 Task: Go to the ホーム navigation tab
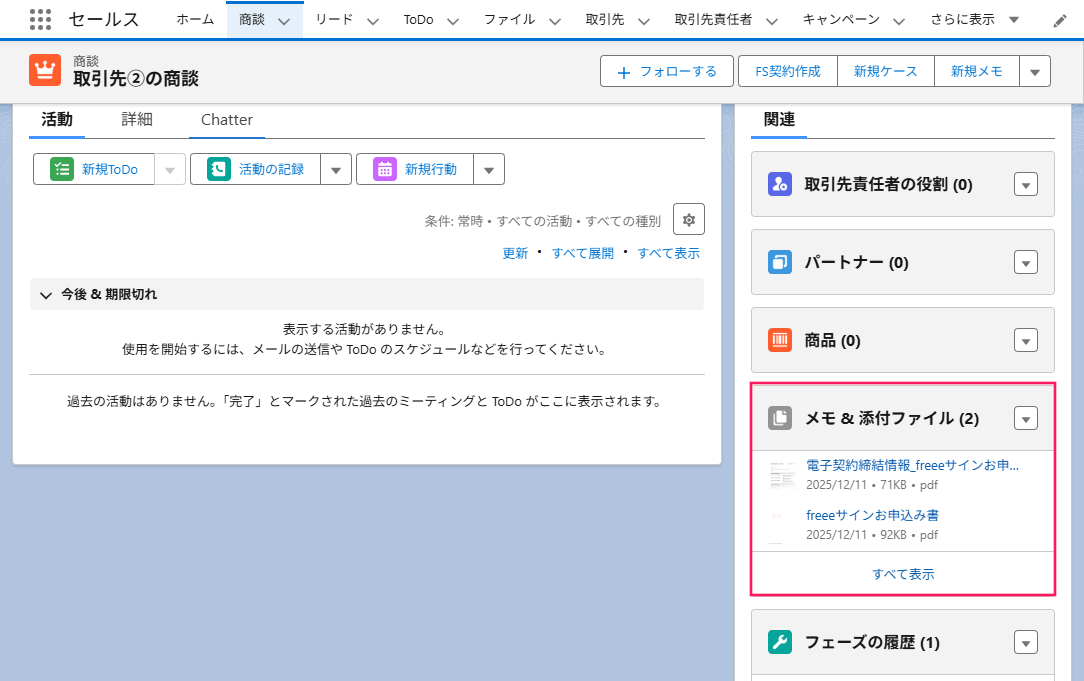point(195,19)
